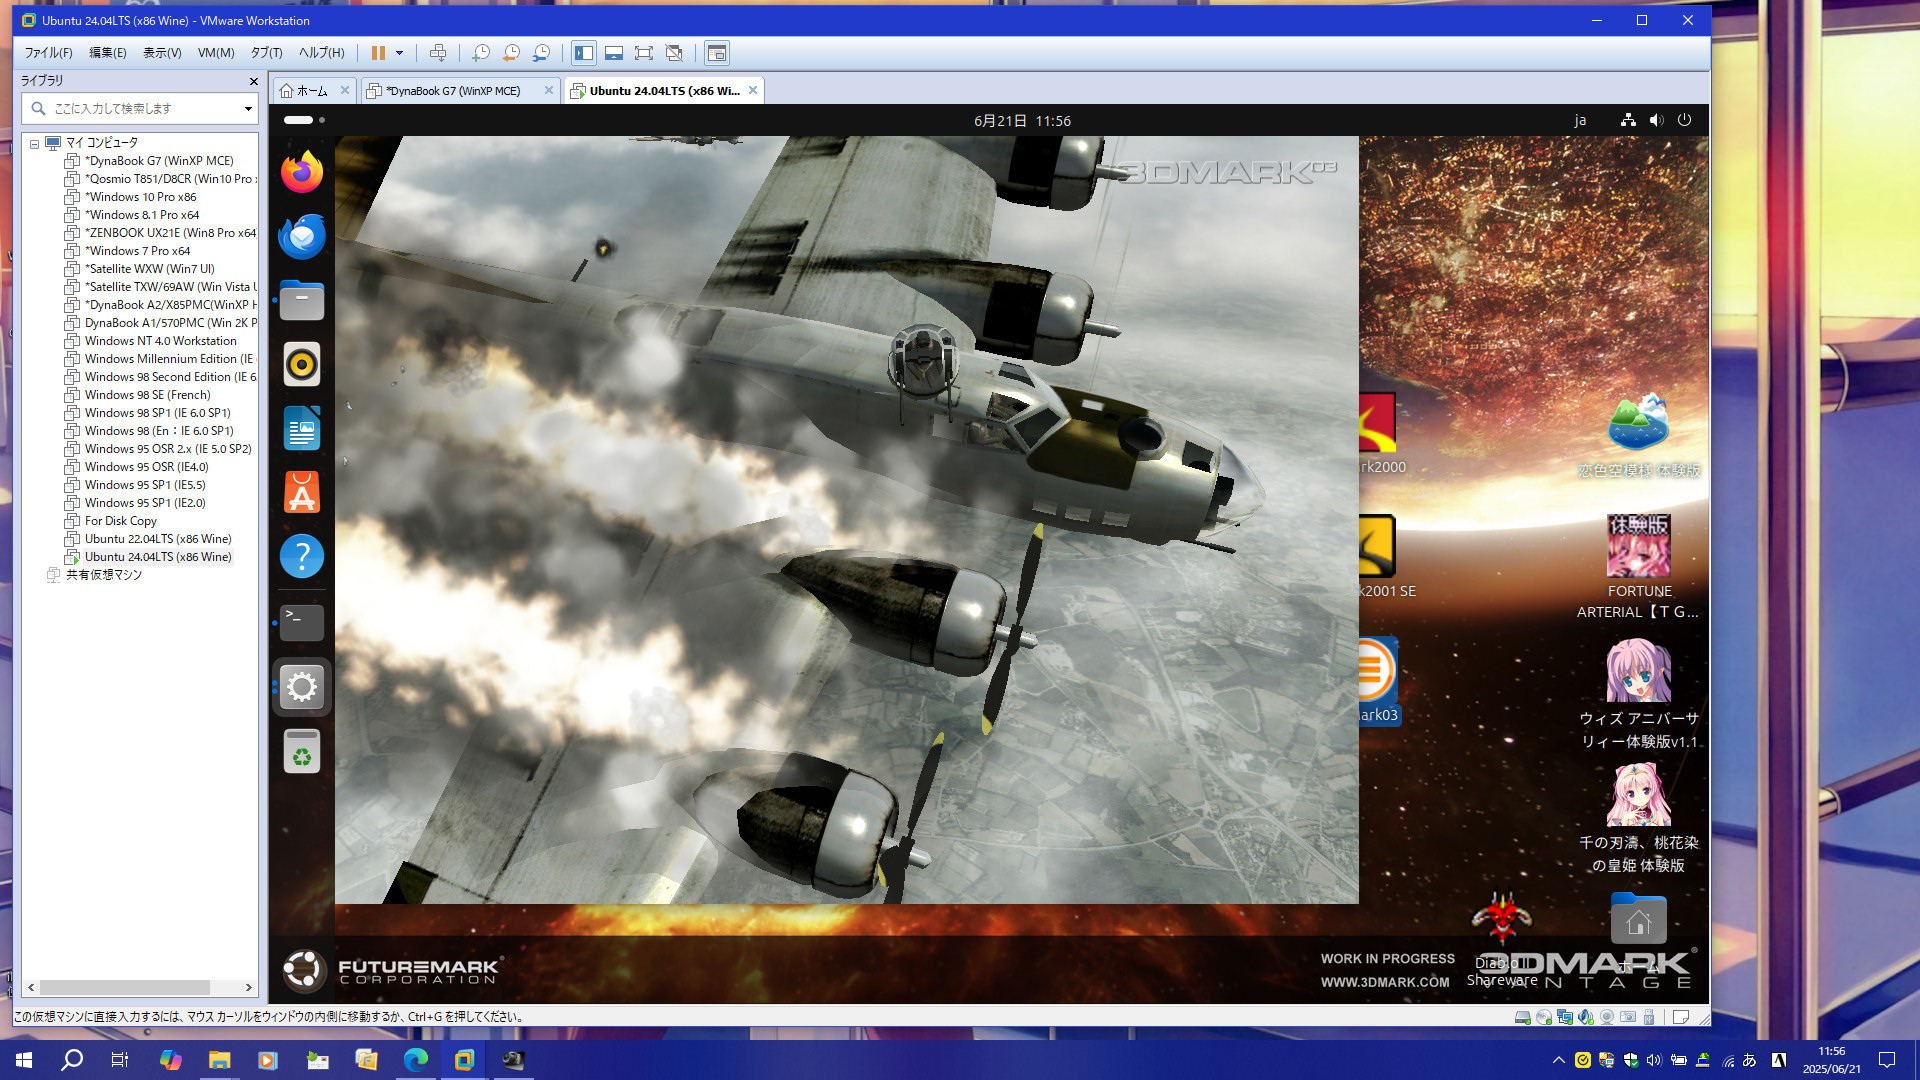The image size is (1920, 1080).
Task: Open the Trash in the Ubuntu dock
Action: pos(302,752)
